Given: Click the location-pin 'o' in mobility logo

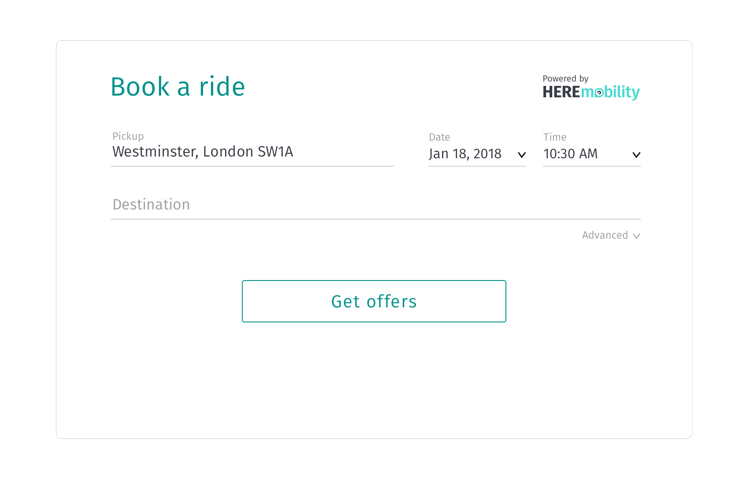Looking at the screenshot, I should click(598, 93).
